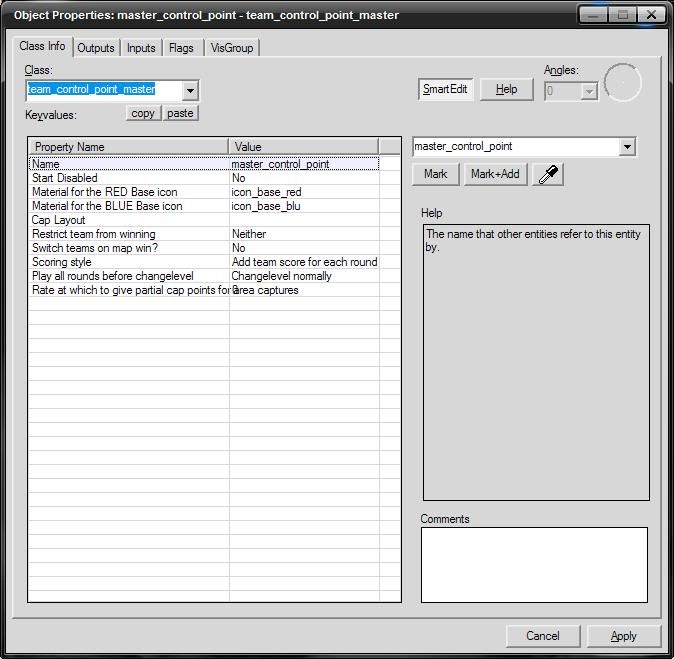Screen dimensions: 674x659
Task: Click the Mark button
Action: [435, 174]
